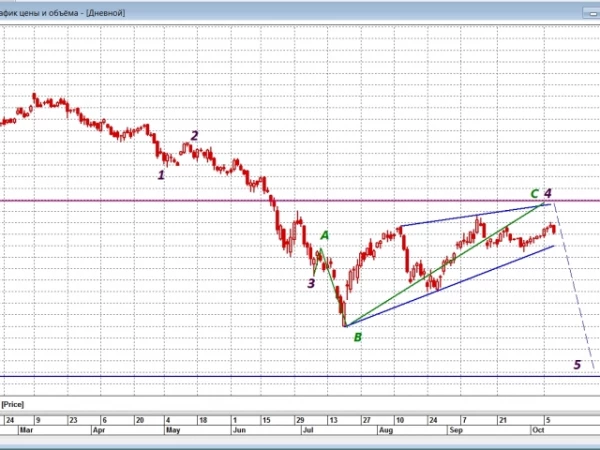Viewport: 600px width, 450px height.
Task: Click date tick 29 before Jul
Action: click(x=300, y=420)
